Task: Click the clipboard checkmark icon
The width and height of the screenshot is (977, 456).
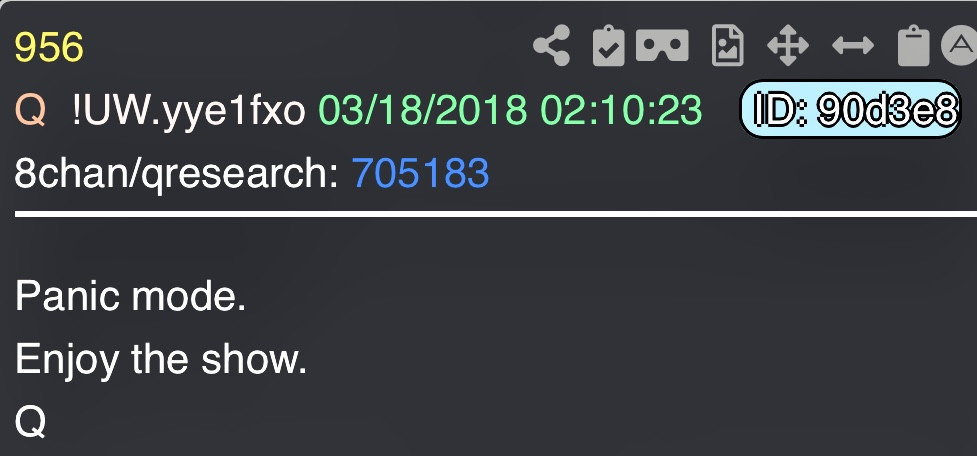Action: [608, 45]
